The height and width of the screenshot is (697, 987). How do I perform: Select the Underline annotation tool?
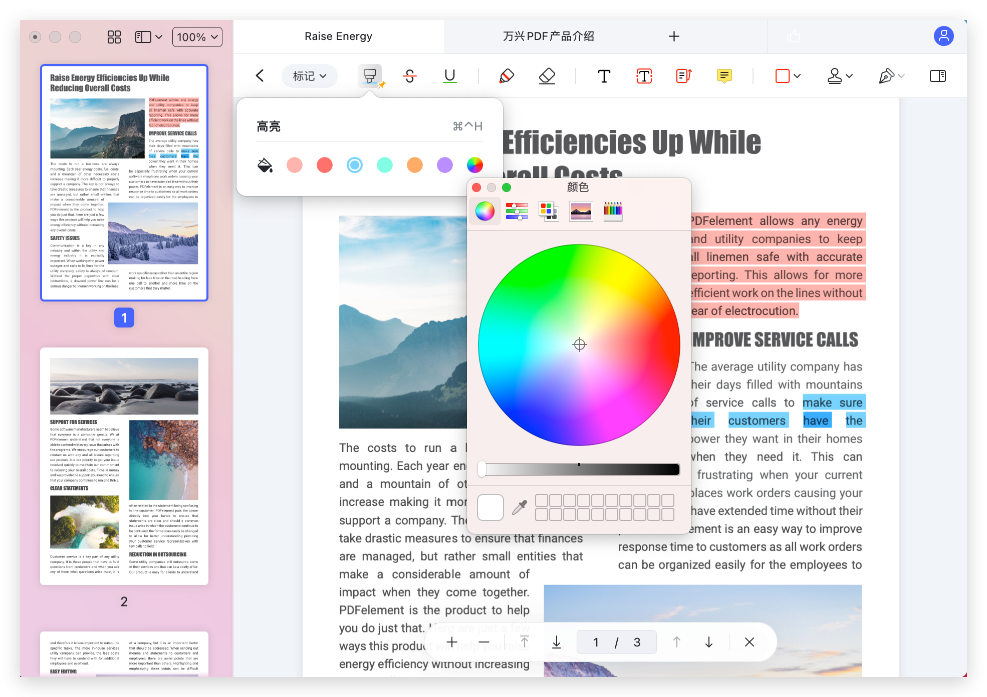(449, 75)
